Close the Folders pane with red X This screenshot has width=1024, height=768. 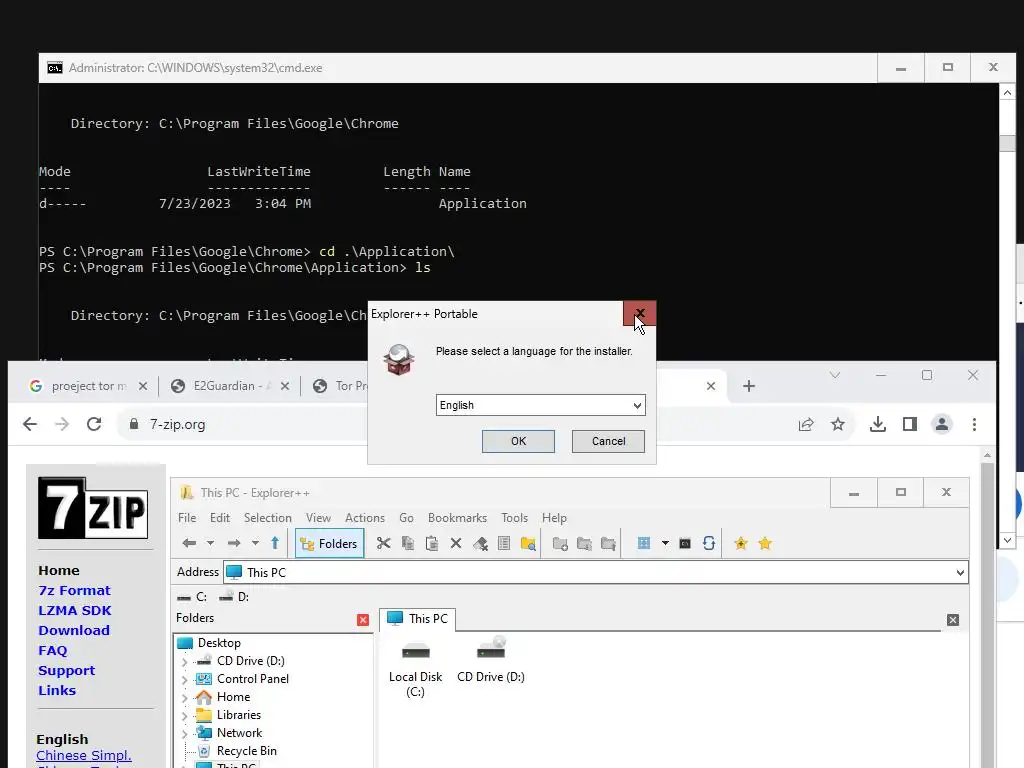coord(363,620)
